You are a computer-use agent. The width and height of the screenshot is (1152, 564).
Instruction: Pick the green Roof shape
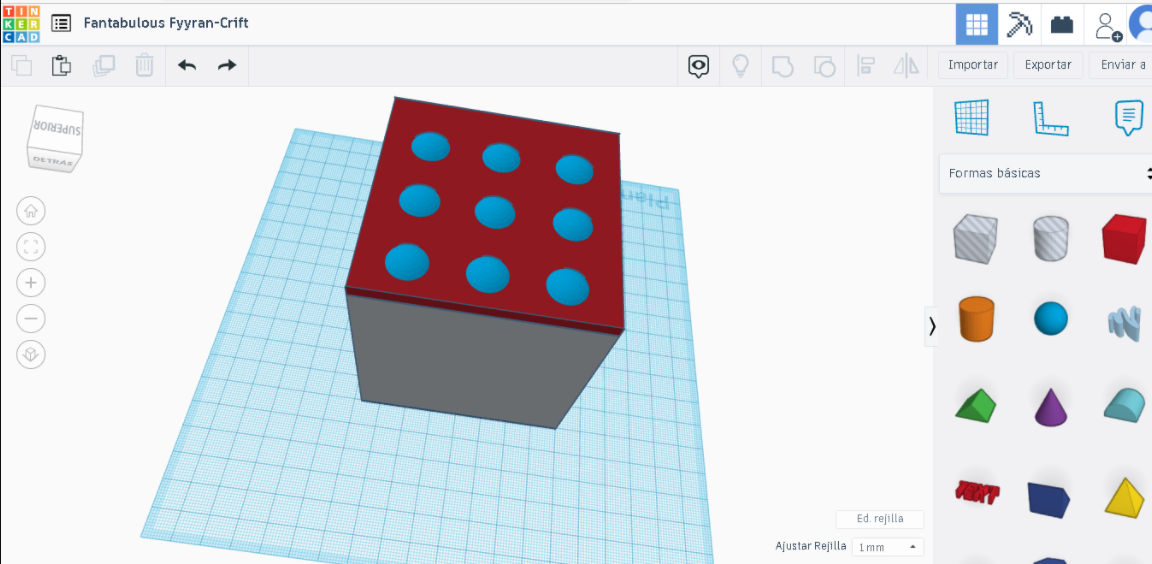click(x=976, y=405)
